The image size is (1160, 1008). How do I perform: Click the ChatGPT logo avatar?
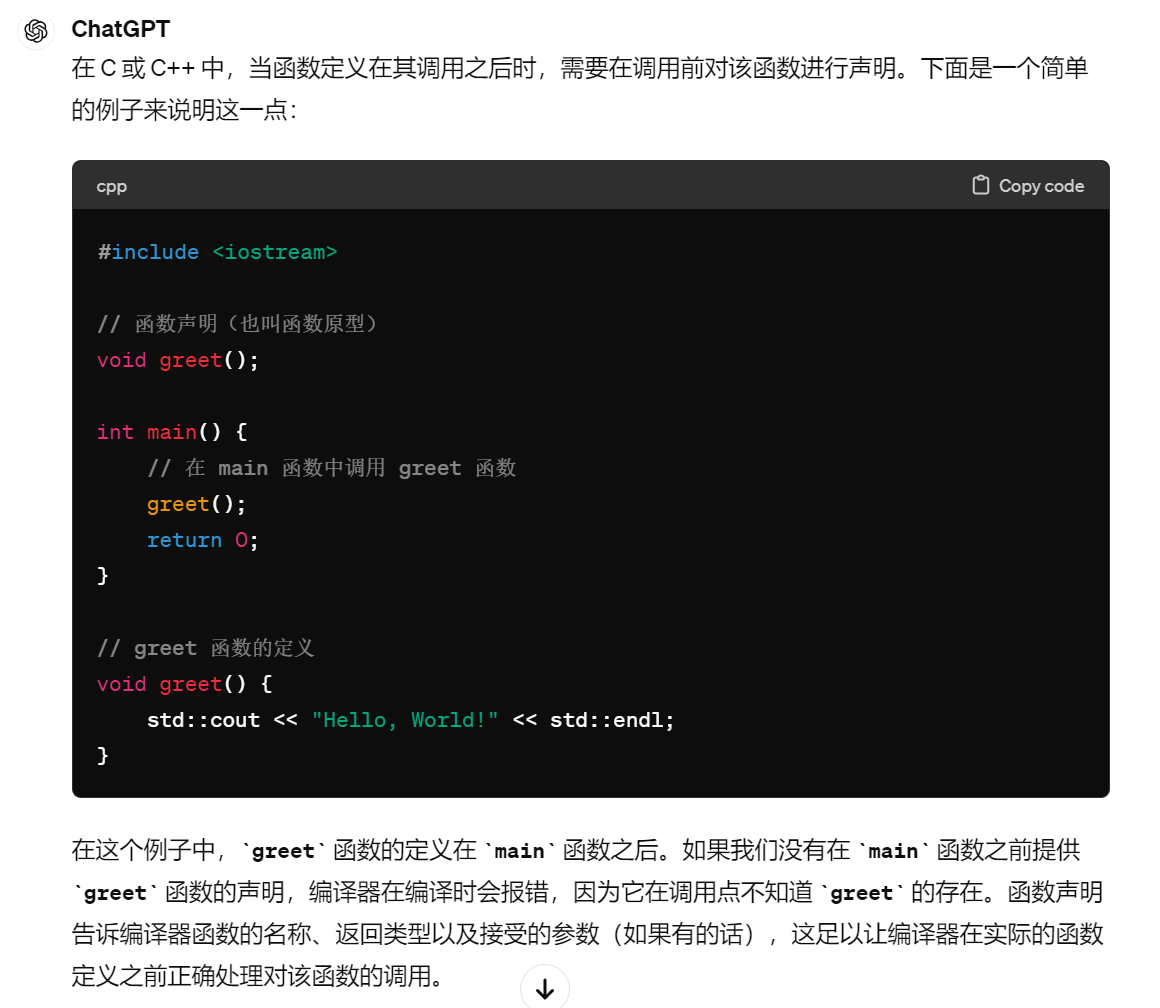click(36, 31)
